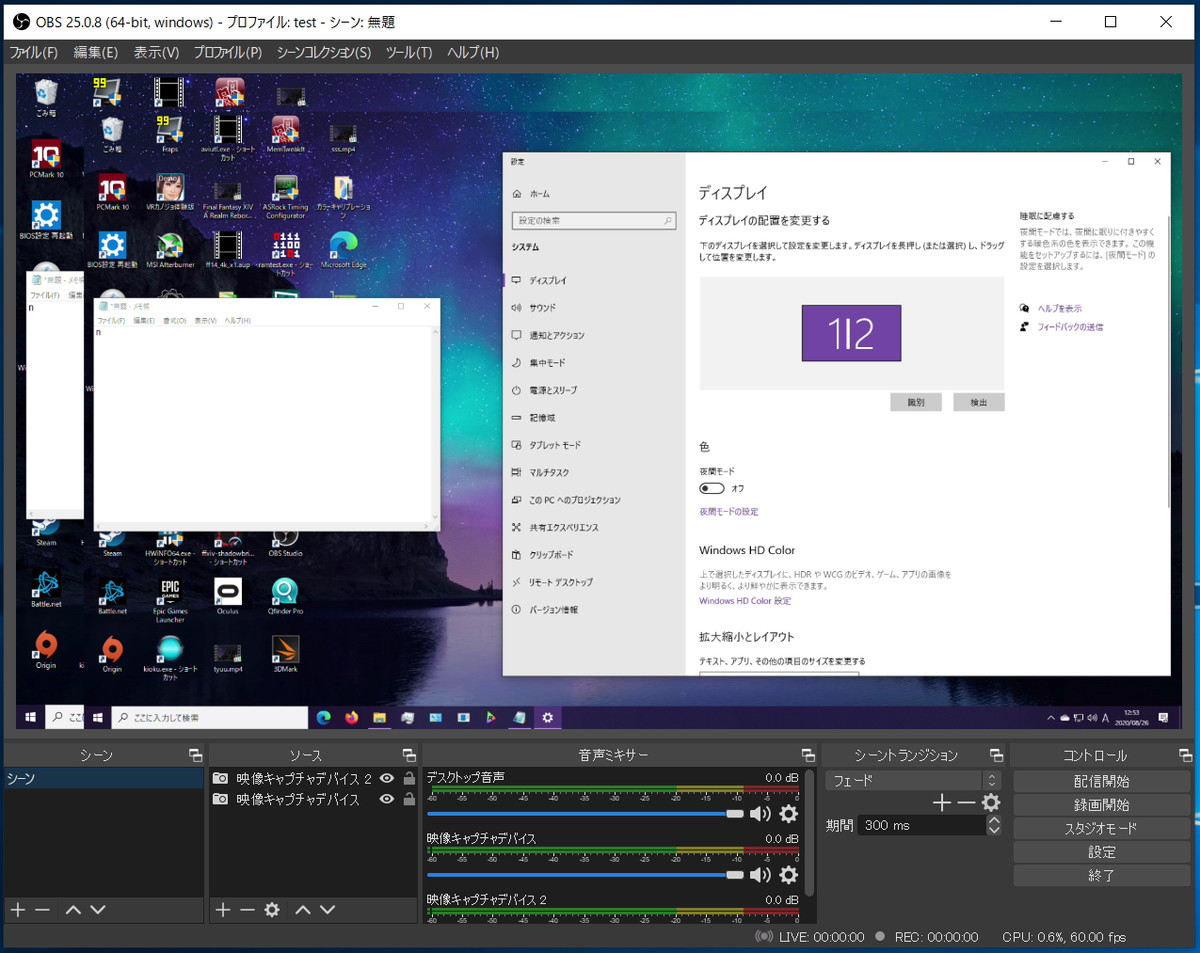Open the ファイル(F) menu
The width and height of the screenshot is (1200, 953).
[x=33, y=52]
